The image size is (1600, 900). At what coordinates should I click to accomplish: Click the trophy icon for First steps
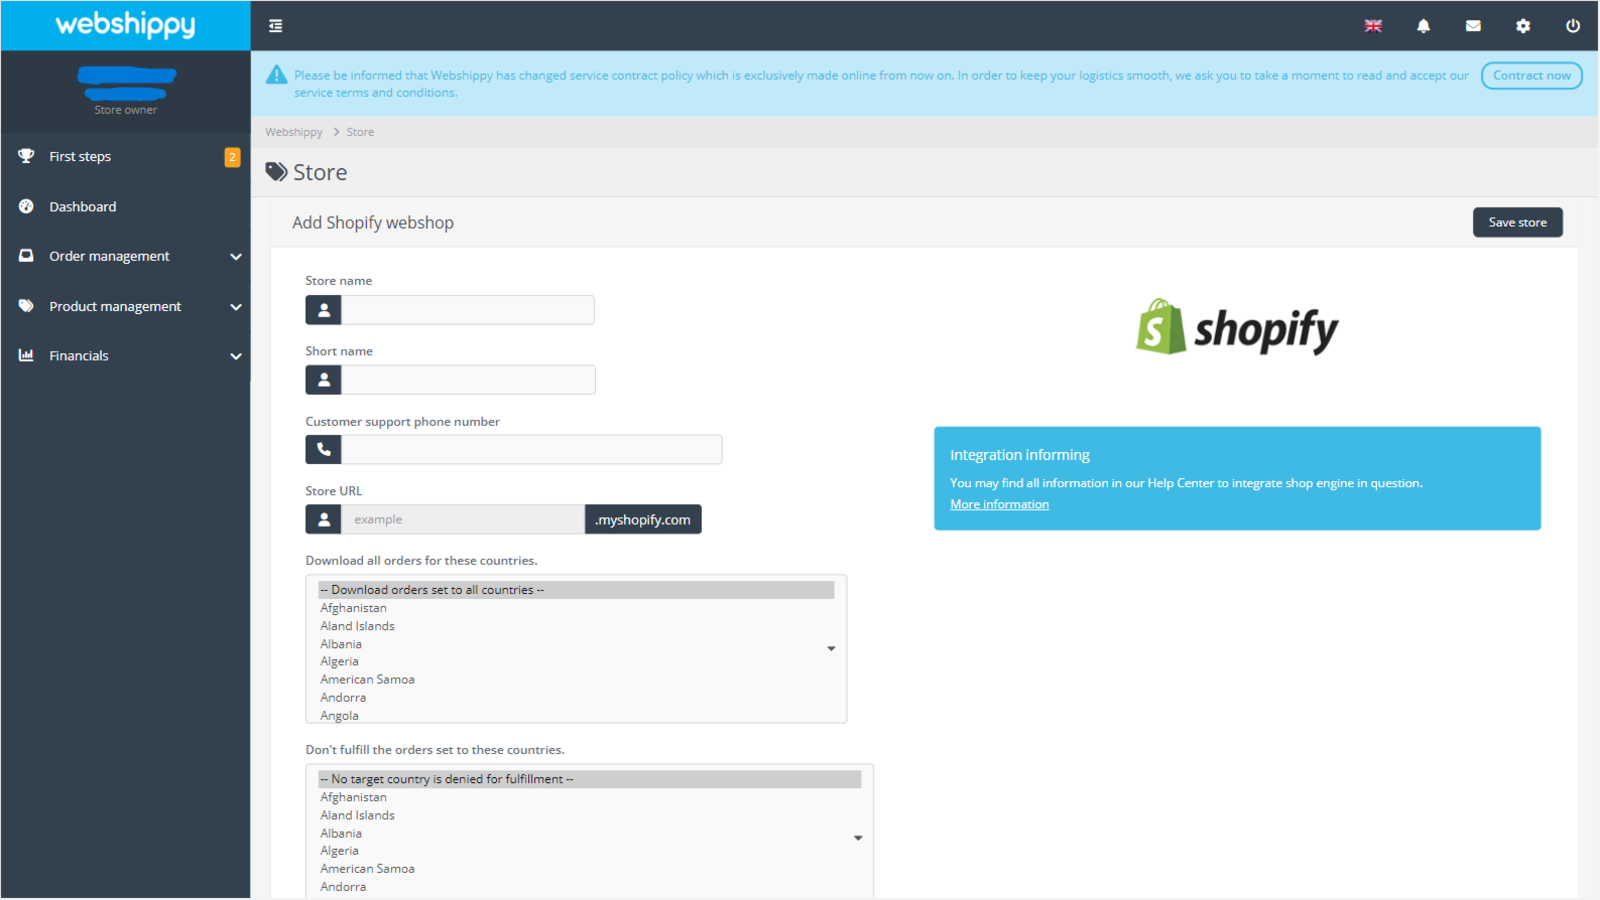click(26, 156)
